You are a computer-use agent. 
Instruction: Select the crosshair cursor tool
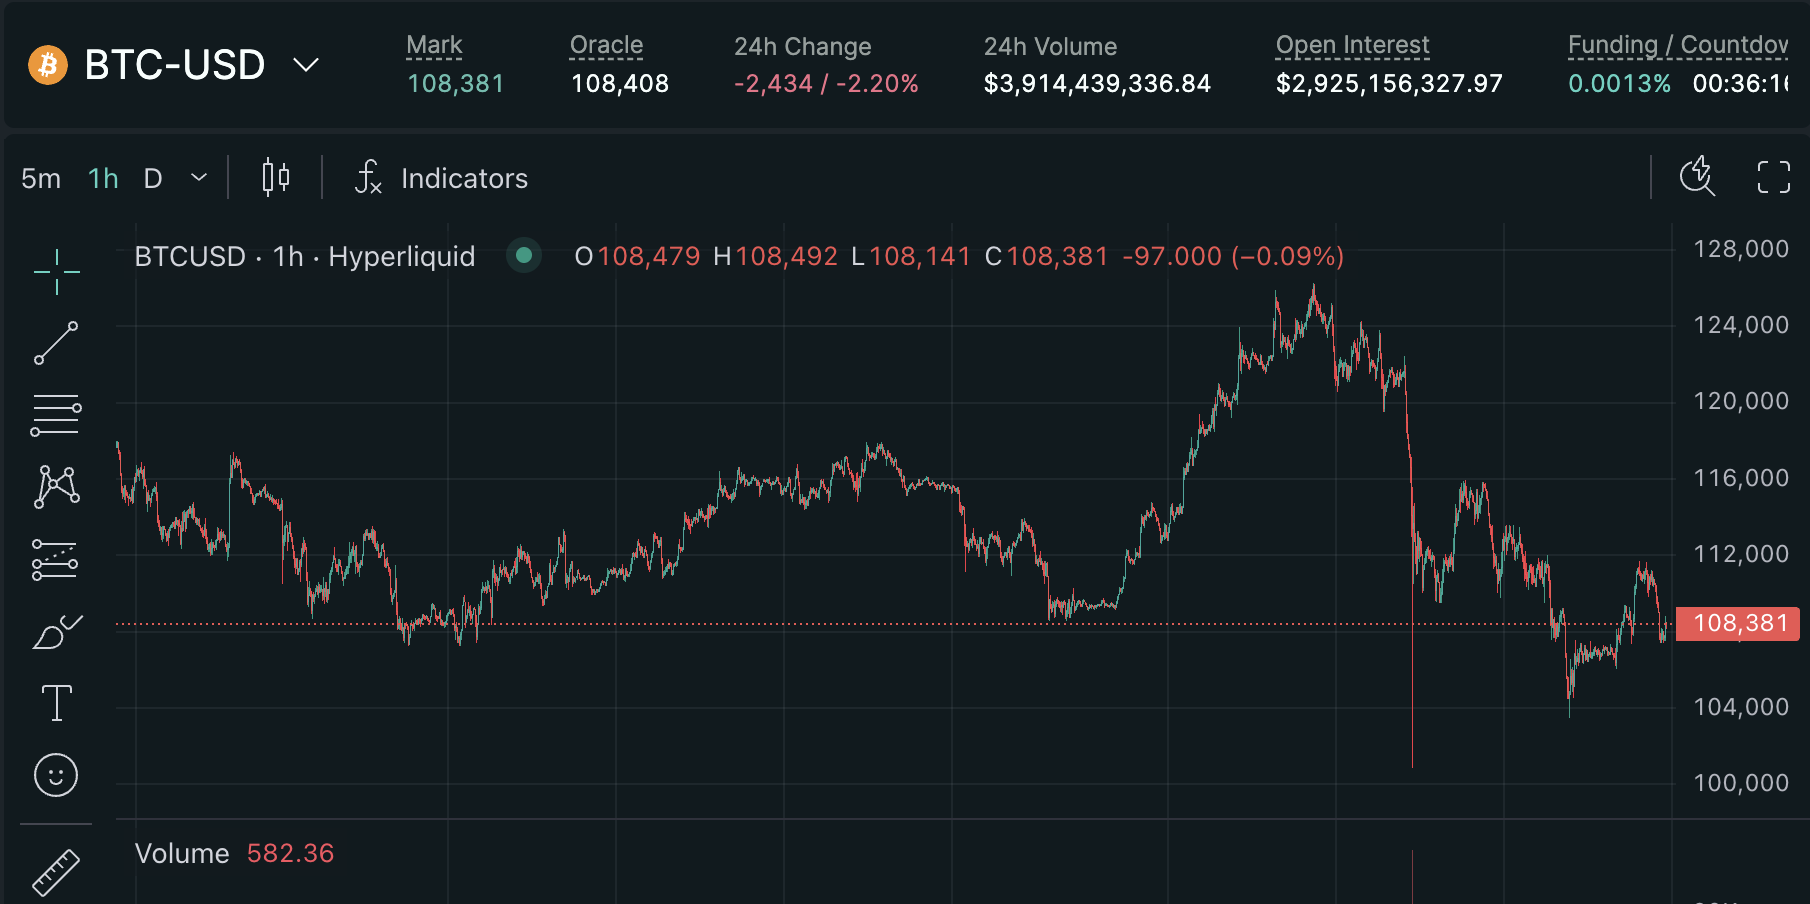point(56,272)
